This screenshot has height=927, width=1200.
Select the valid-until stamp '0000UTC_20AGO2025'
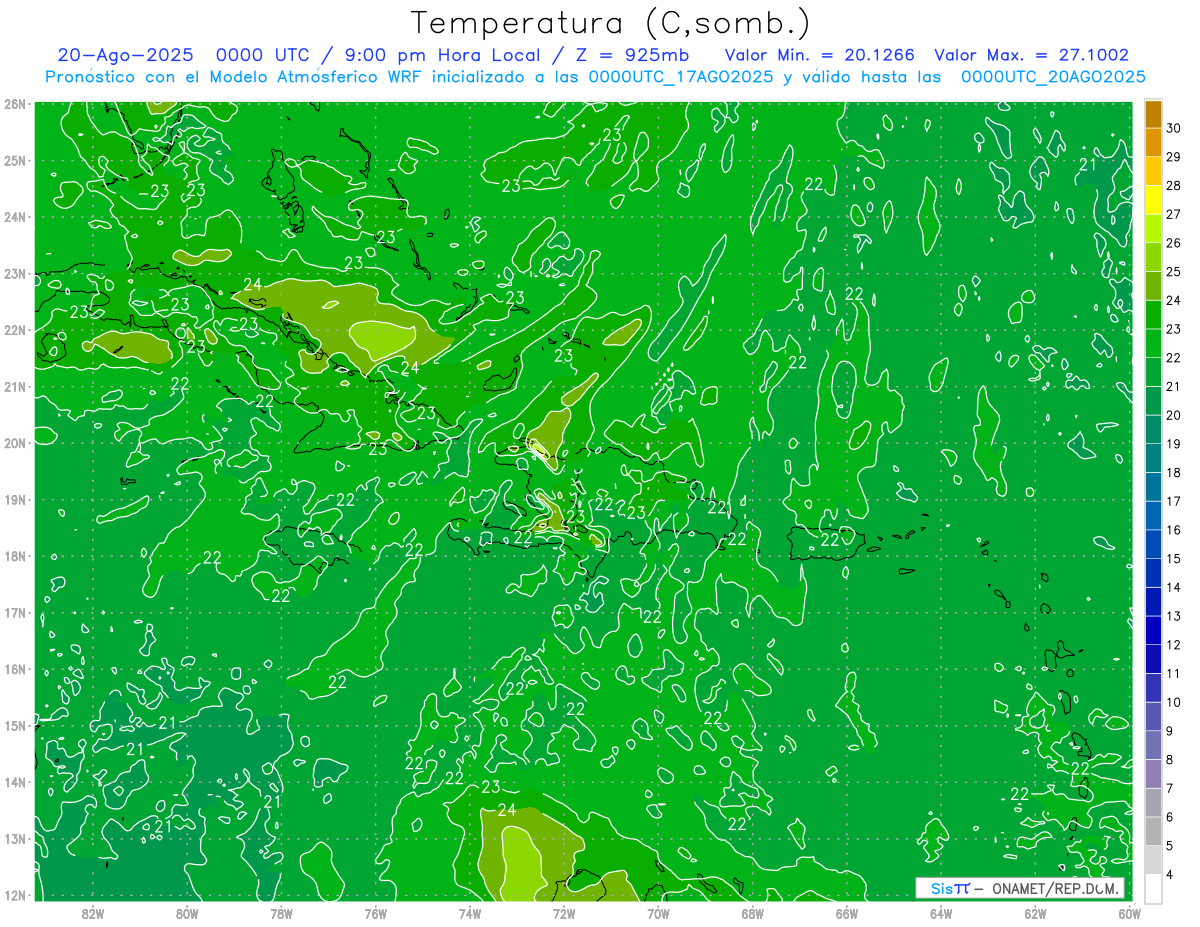1053,77
